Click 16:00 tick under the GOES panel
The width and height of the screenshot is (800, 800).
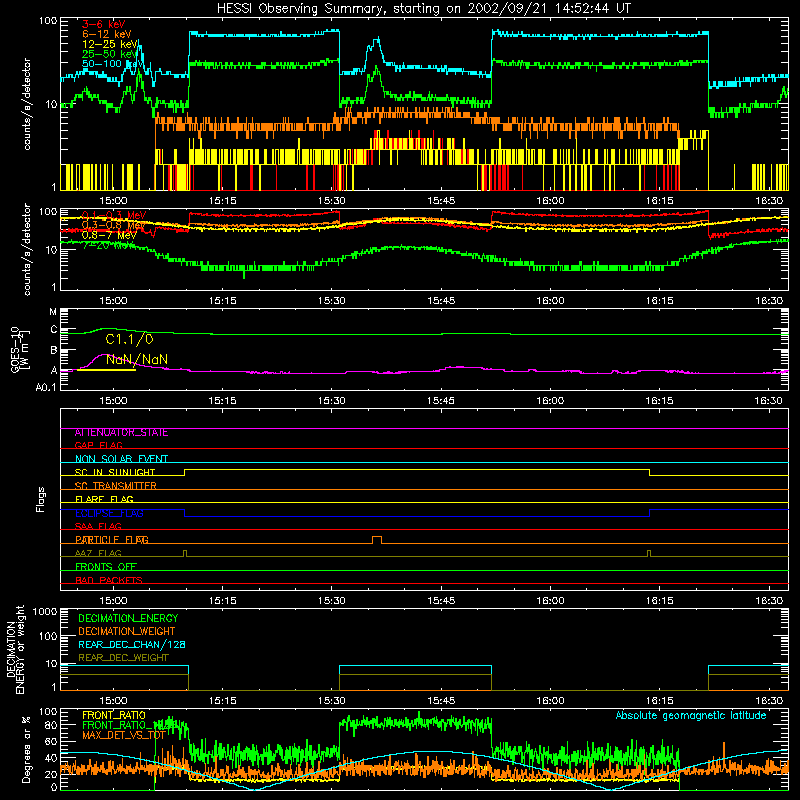(550, 401)
